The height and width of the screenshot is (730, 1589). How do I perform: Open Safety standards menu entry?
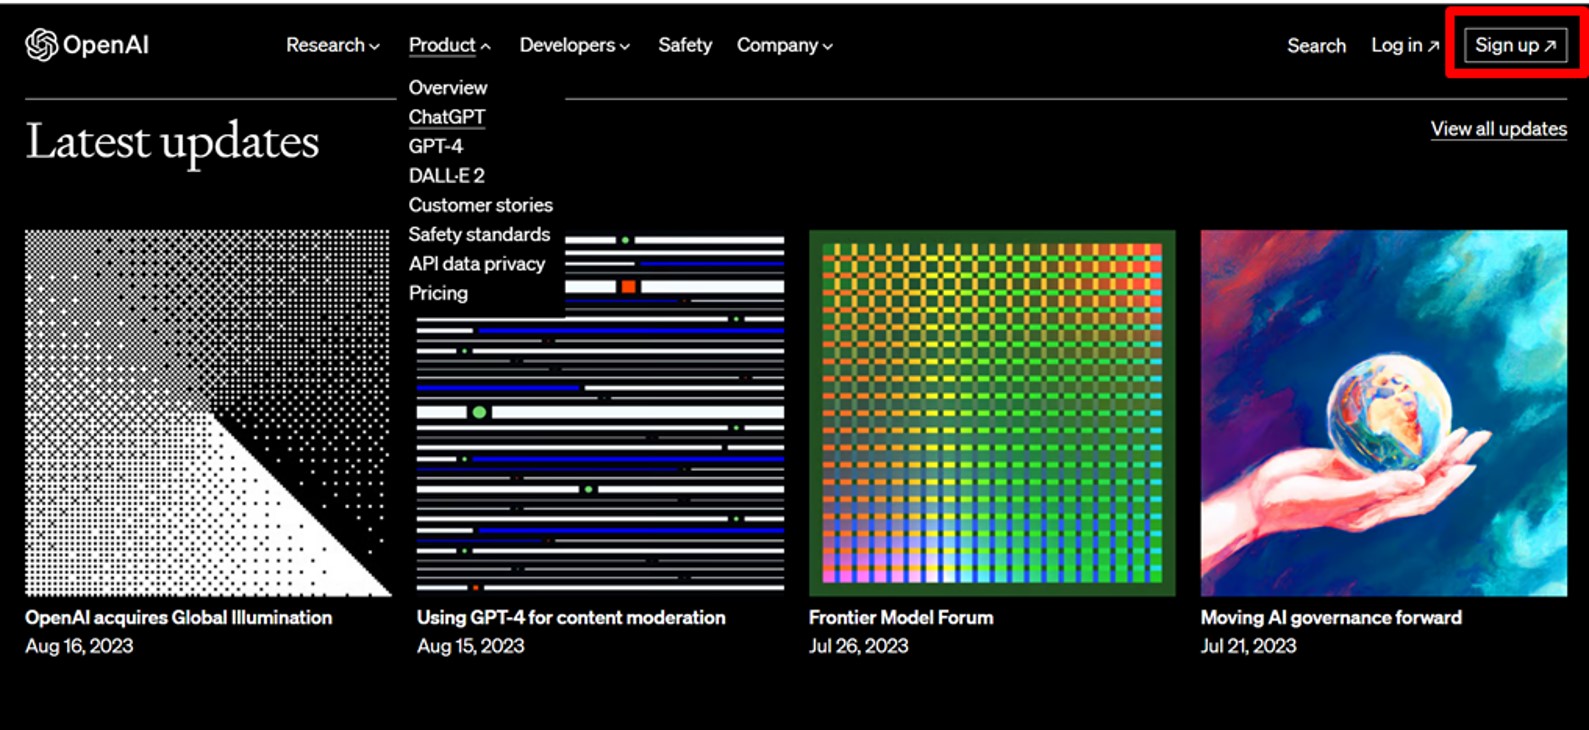479,234
